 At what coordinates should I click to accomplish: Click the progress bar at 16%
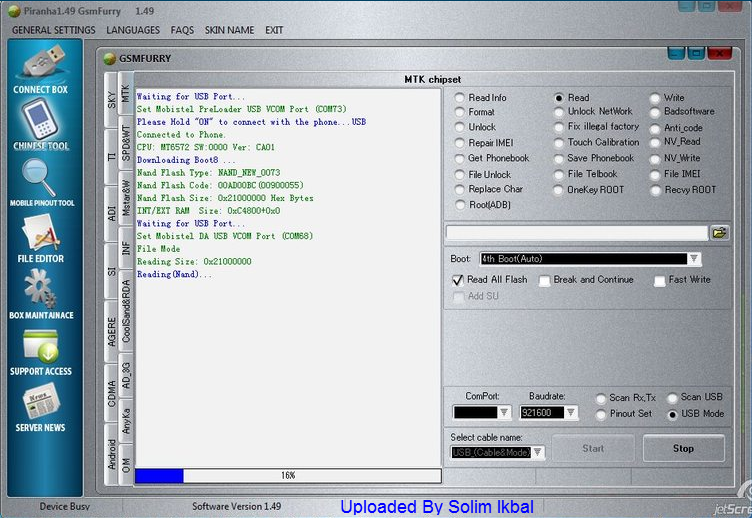point(287,476)
